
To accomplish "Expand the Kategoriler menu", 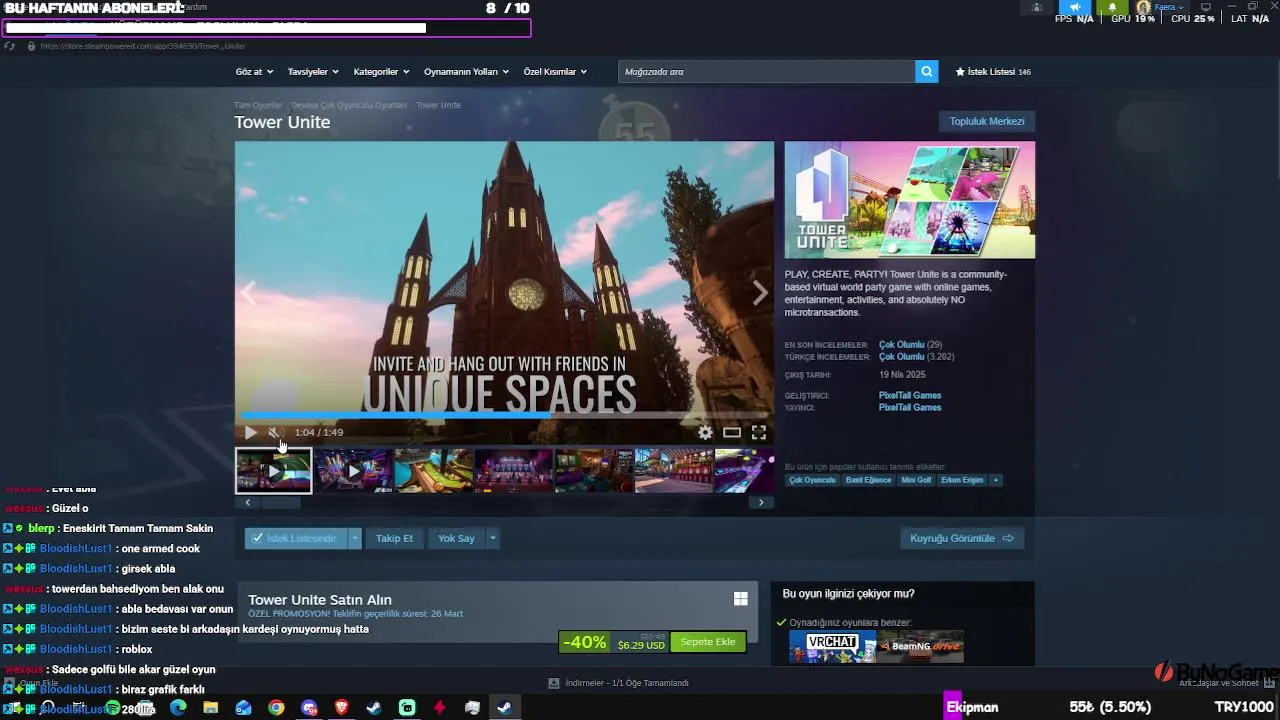I will [381, 72].
